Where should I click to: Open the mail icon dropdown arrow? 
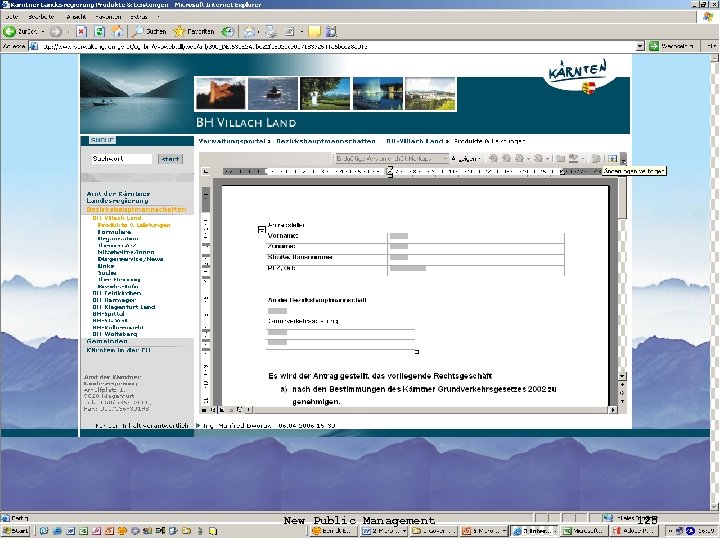(259, 32)
